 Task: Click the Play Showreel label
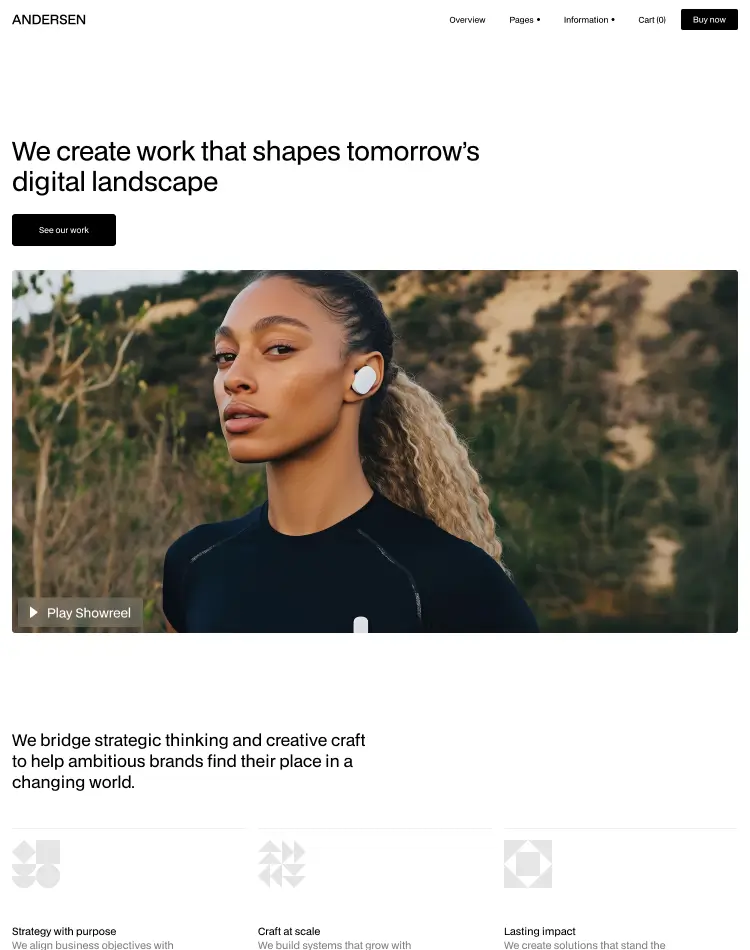click(x=89, y=613)
